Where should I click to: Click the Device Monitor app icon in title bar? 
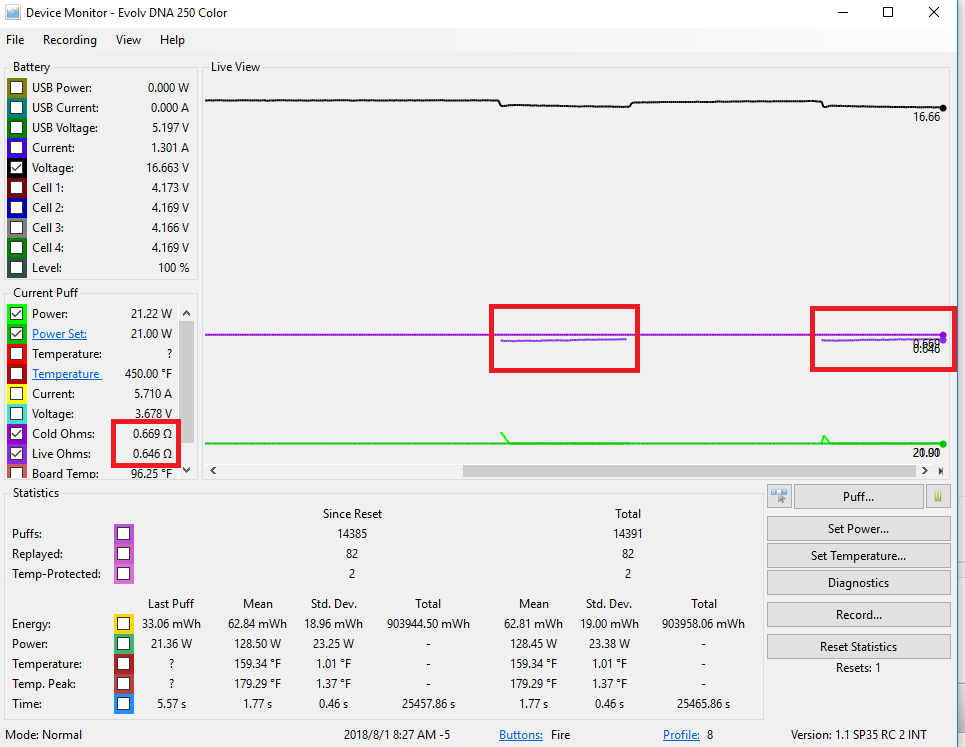[x=13, y=13]
